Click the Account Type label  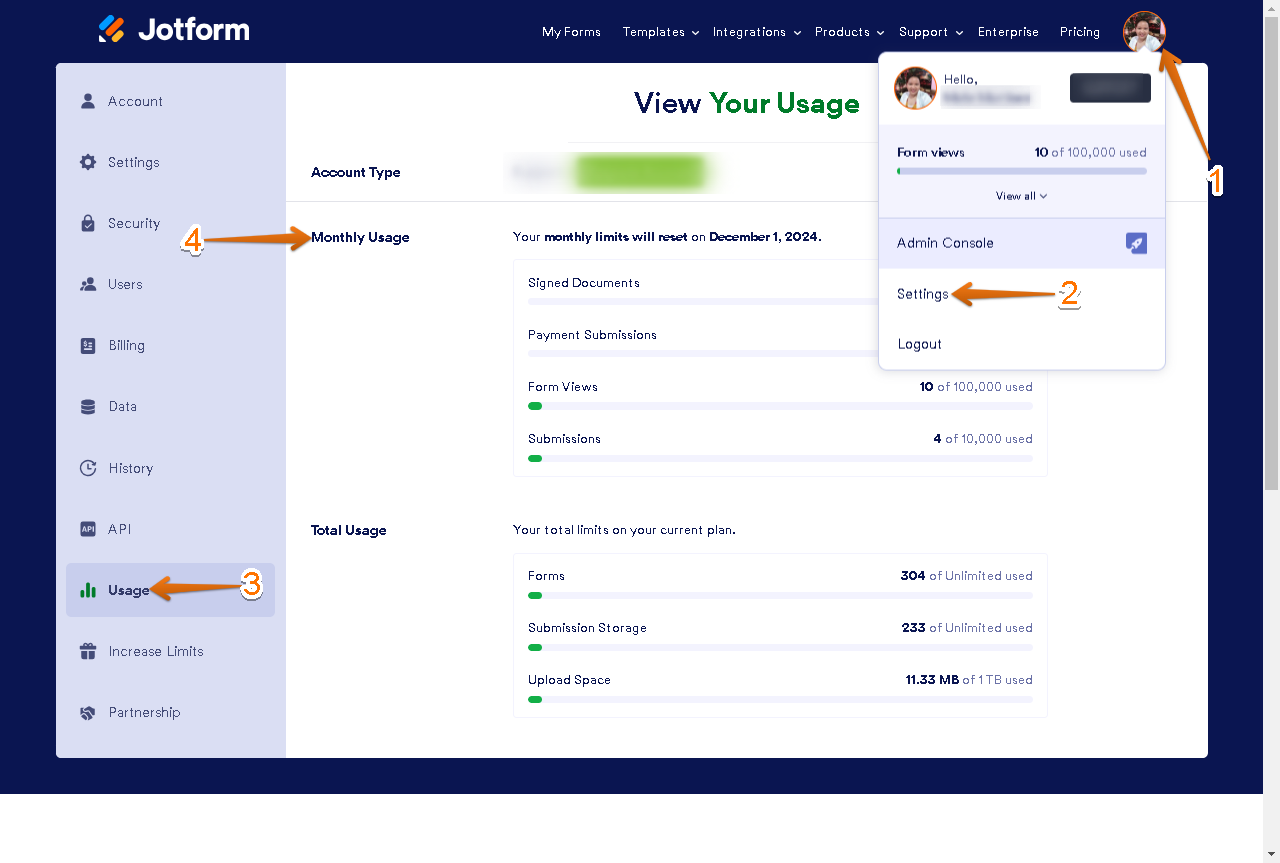click(x=355, y=172)
